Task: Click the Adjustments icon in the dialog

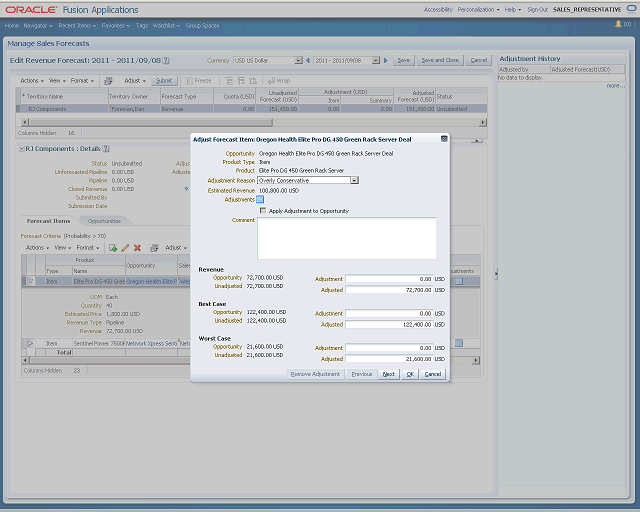Action: [x=260, y=200]
